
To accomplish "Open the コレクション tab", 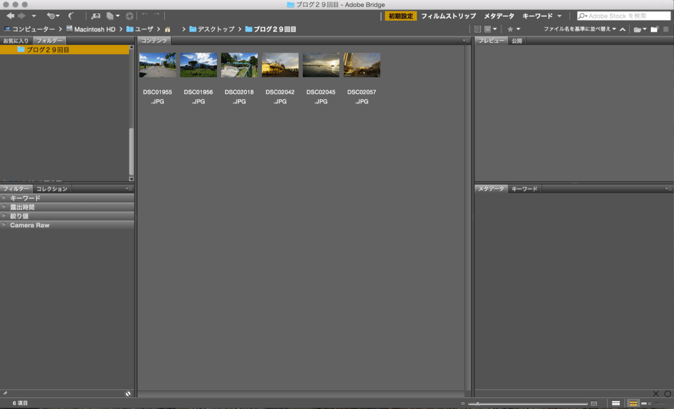I will click(x=52, y=188).
